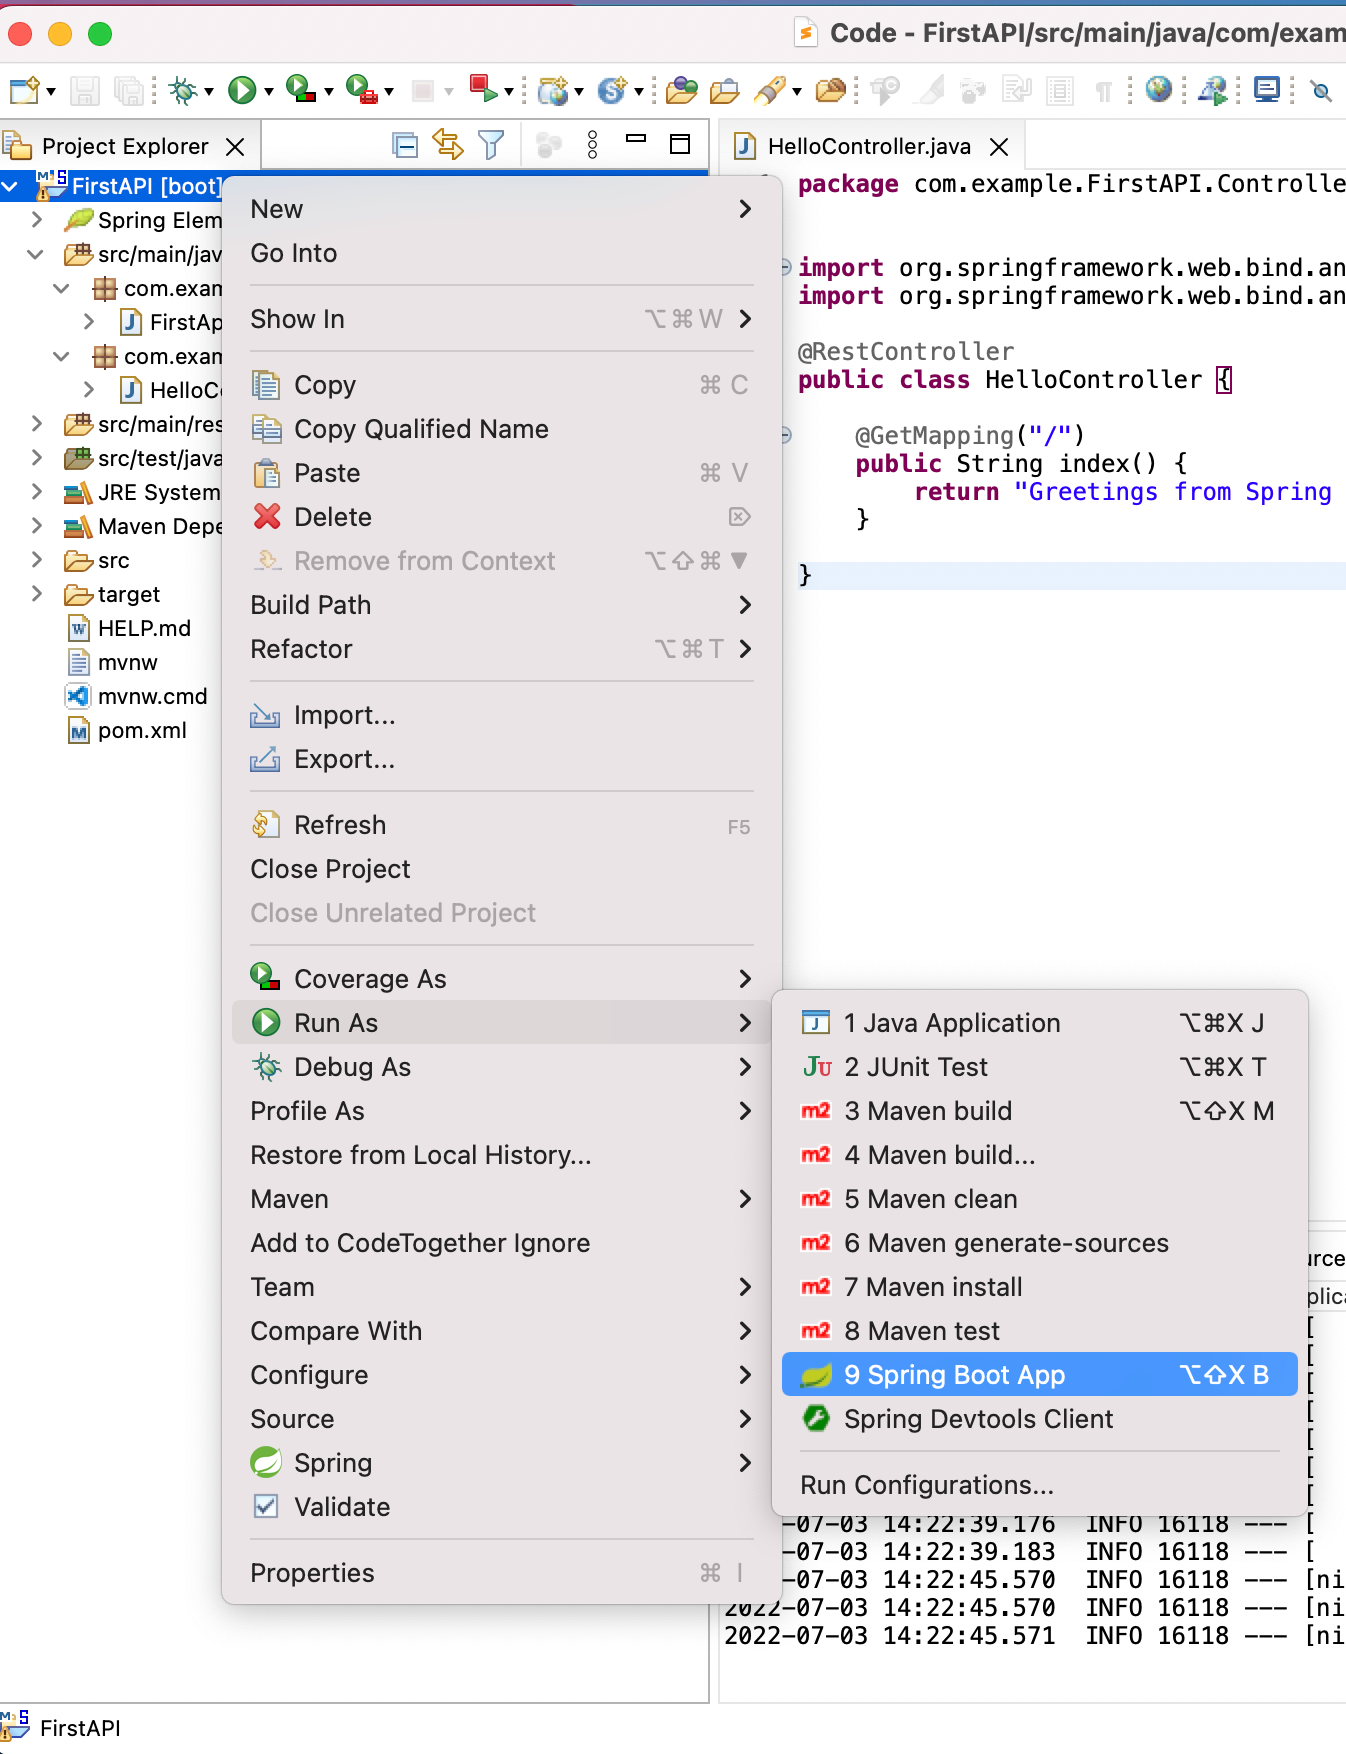Image resolution: width=1346 pixels, height=1754 pixels.
Task: Select Refresh in the context menu
Action: (x=501, y=825)
